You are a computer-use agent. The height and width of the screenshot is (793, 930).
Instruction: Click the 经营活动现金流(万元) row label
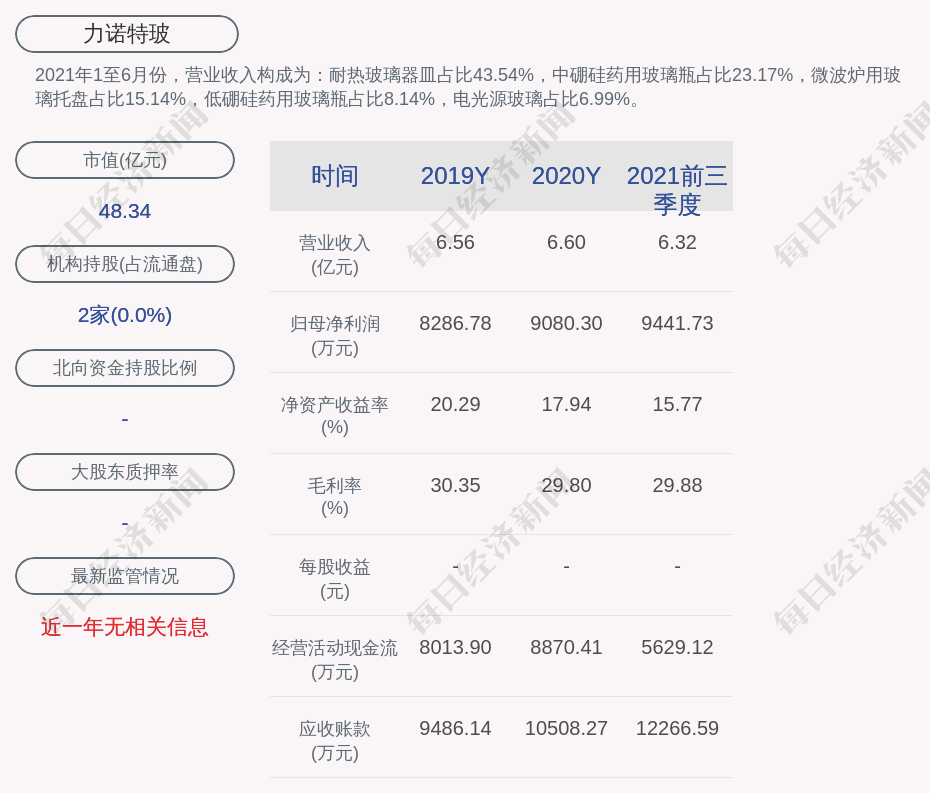[x=335, y=660]
